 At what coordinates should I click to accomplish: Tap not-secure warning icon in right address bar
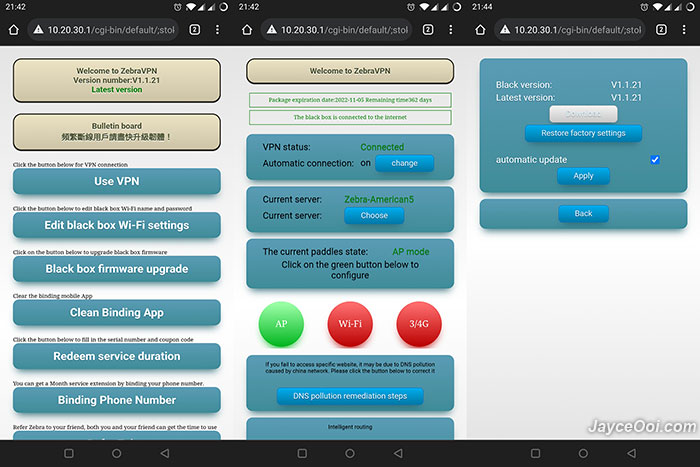[505, 30]
